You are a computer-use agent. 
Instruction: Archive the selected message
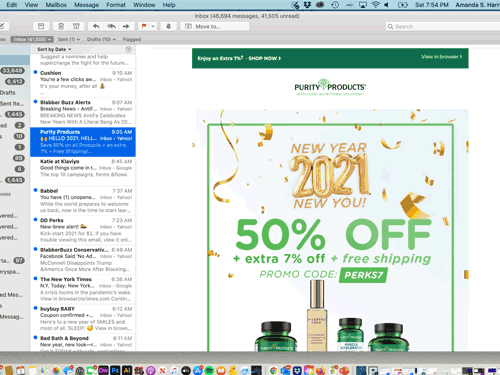tap(41, 26)
